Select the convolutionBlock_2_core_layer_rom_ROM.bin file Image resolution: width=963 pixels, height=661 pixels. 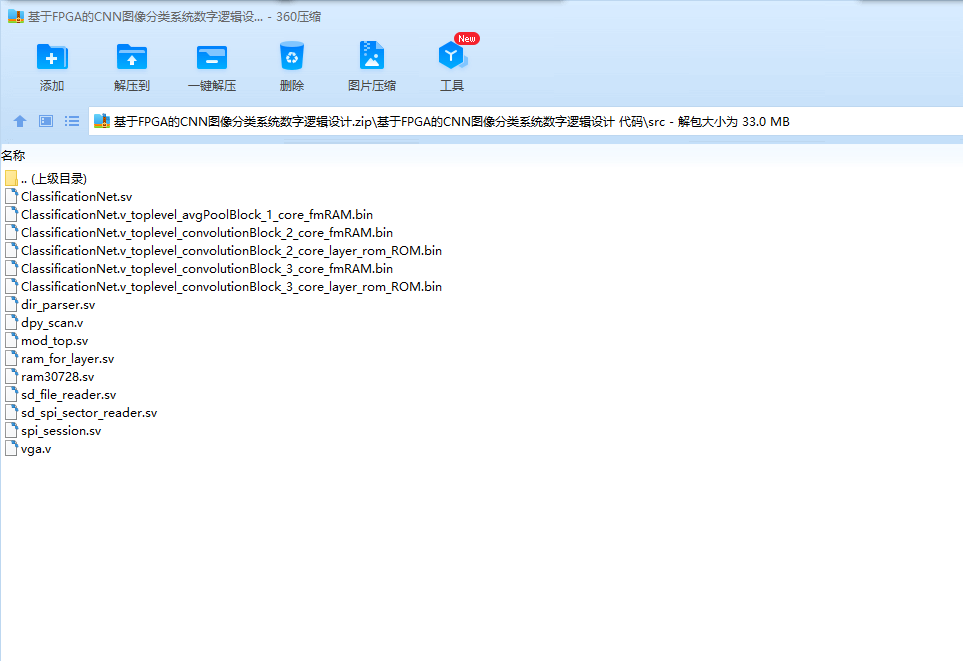click(232, 251)
